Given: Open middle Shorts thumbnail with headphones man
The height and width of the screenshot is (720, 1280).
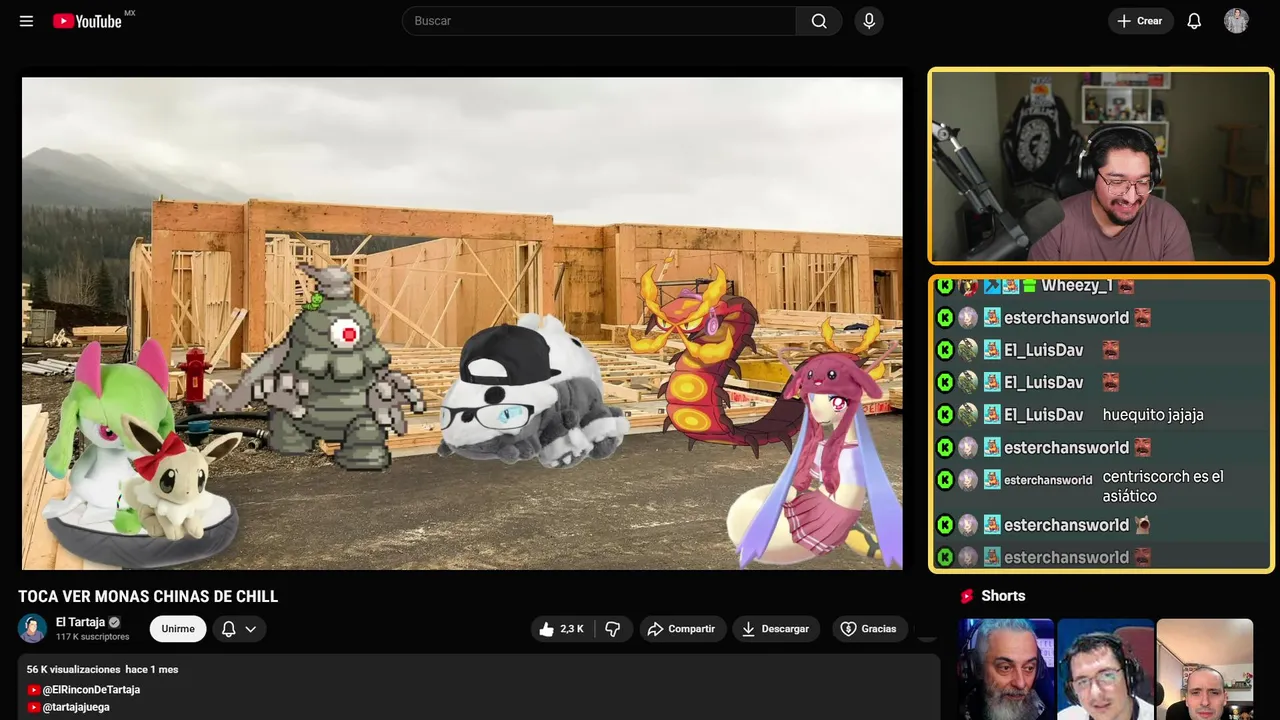Looking at the screenshot, I should coord(1105,669).
